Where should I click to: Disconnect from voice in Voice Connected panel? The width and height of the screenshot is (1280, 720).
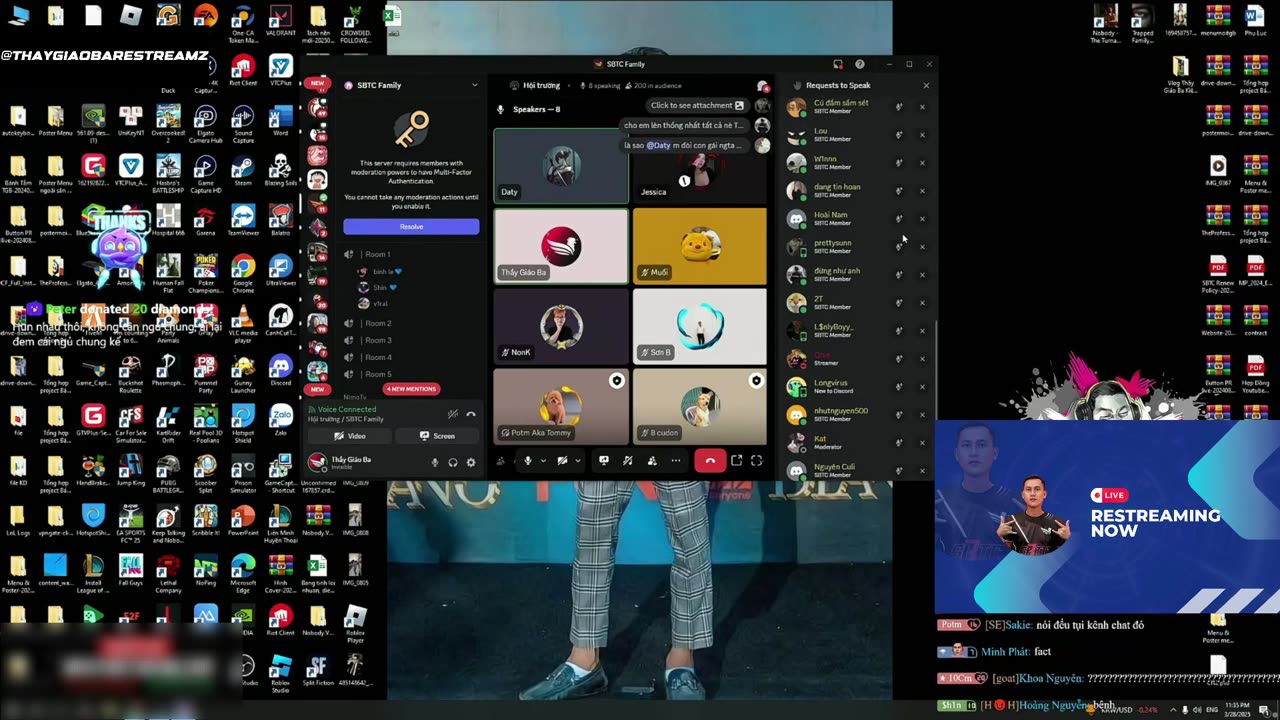pos(471,414)
